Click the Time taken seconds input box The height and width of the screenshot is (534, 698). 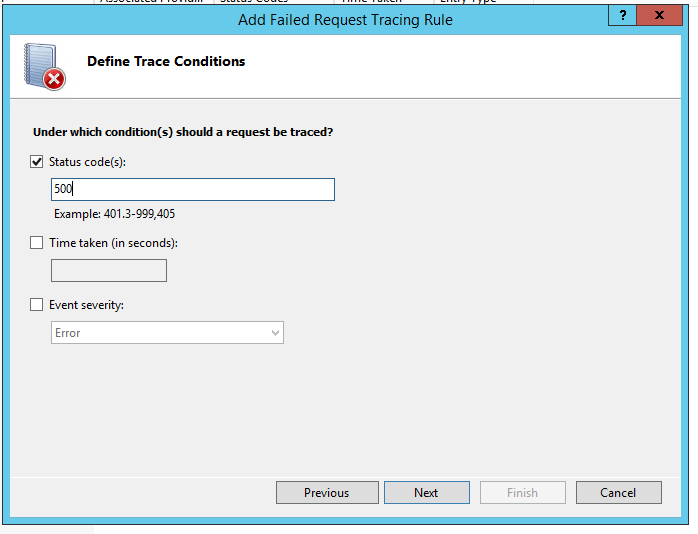click(x=109, y=271)
